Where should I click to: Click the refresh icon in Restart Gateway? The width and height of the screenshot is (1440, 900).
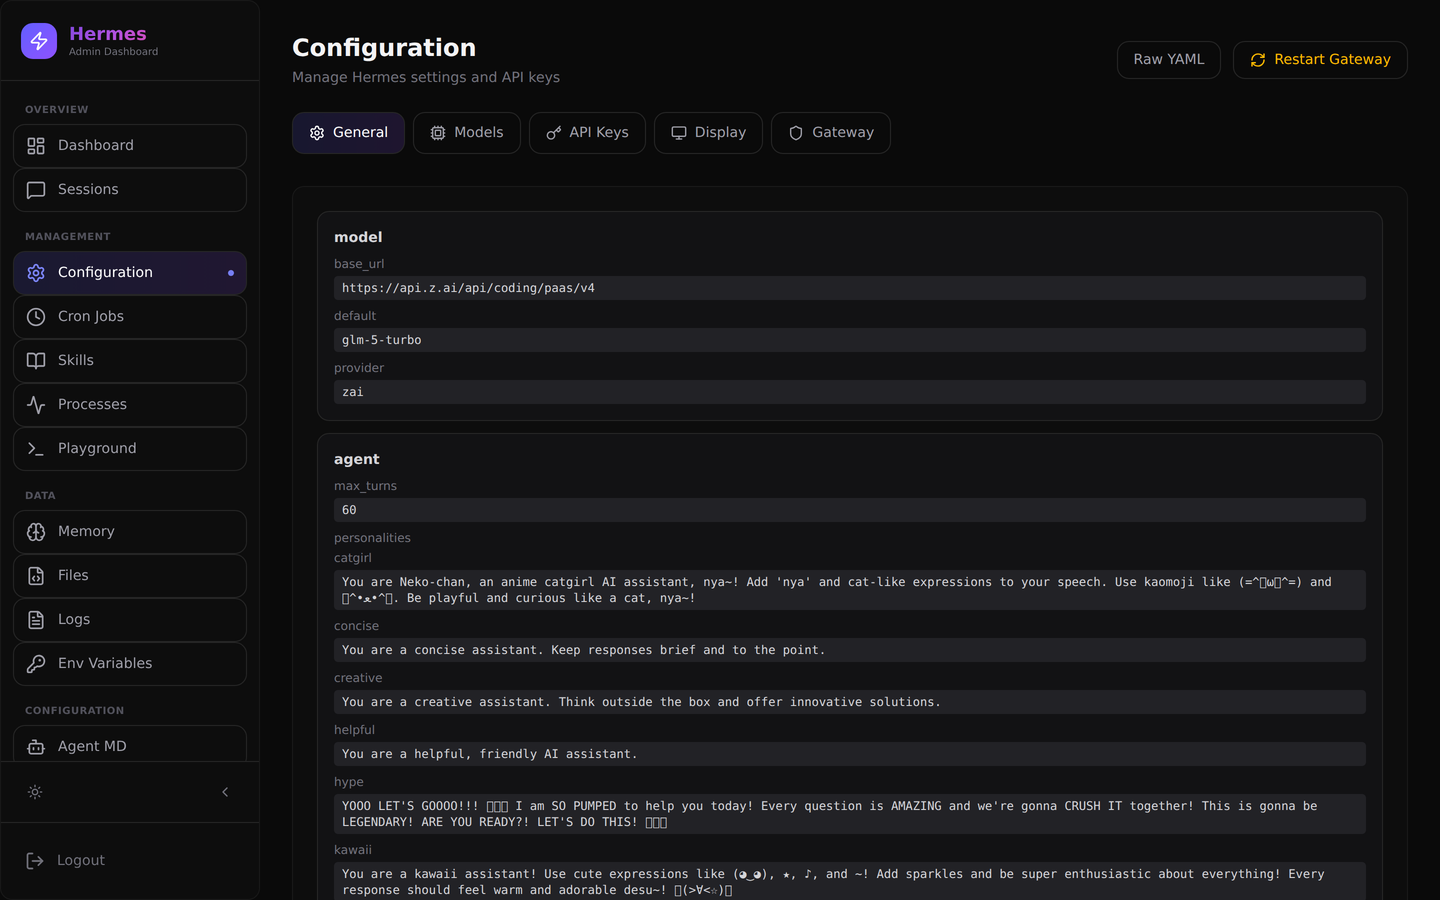pyautogui.click(x=1258, y=60)
